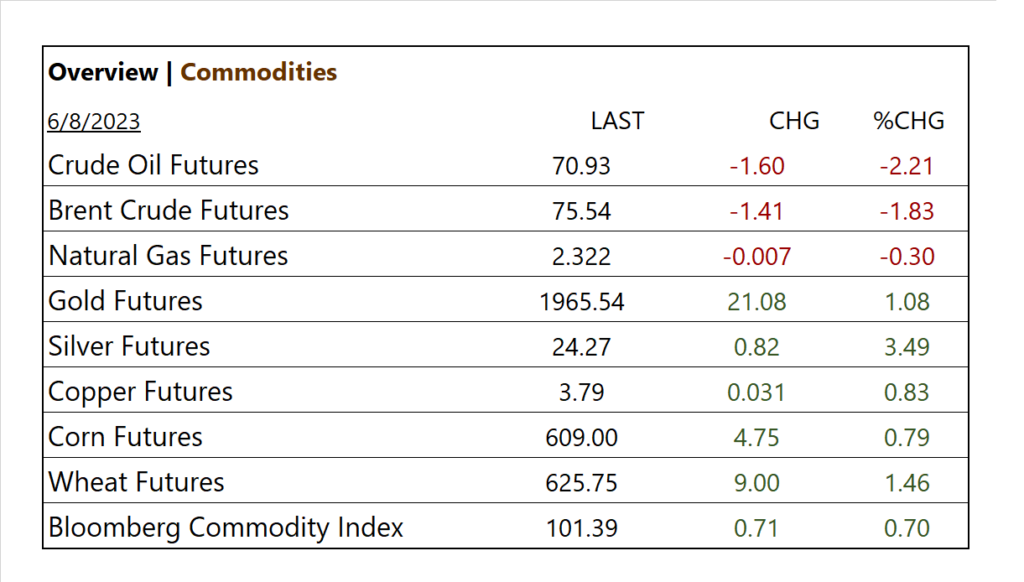Select Silver Futures percent change 3.49
The width and height of the screenshot is (1024, 582).
click(x=906, y=347)
